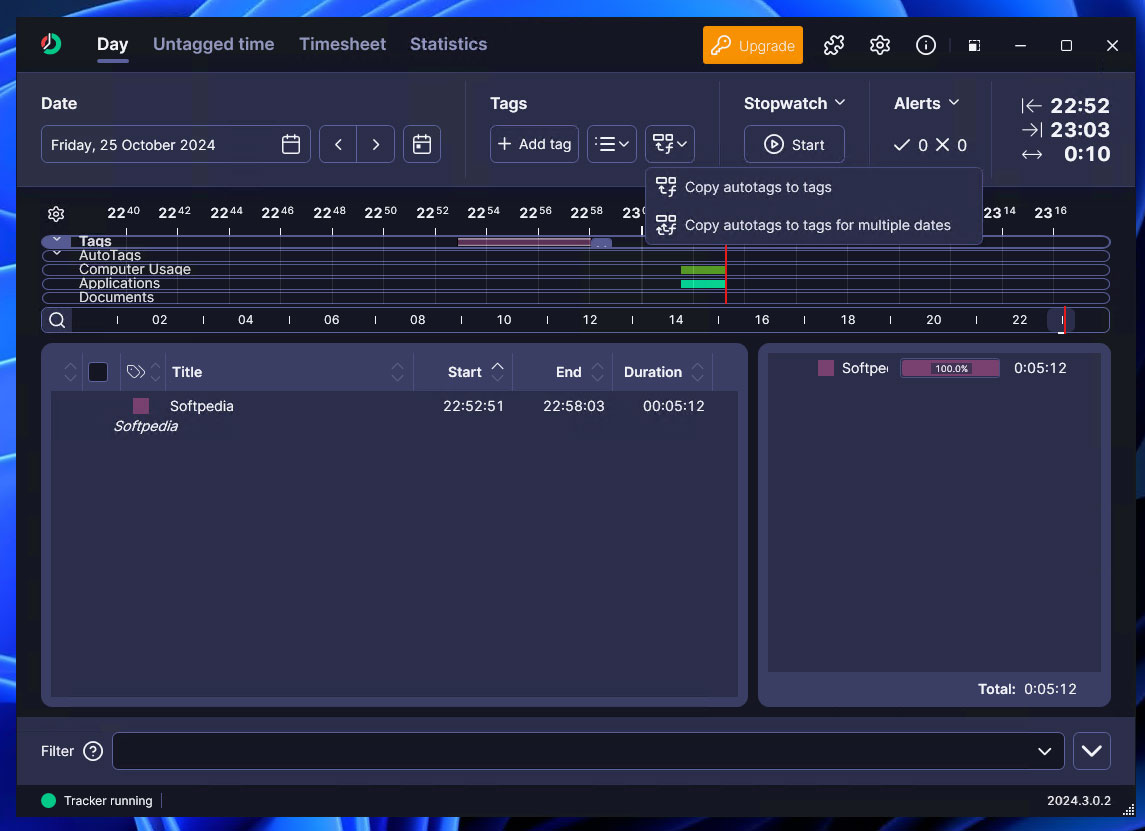Open the calendar picker in date field

pyautogui.click(x=291, y=145)
